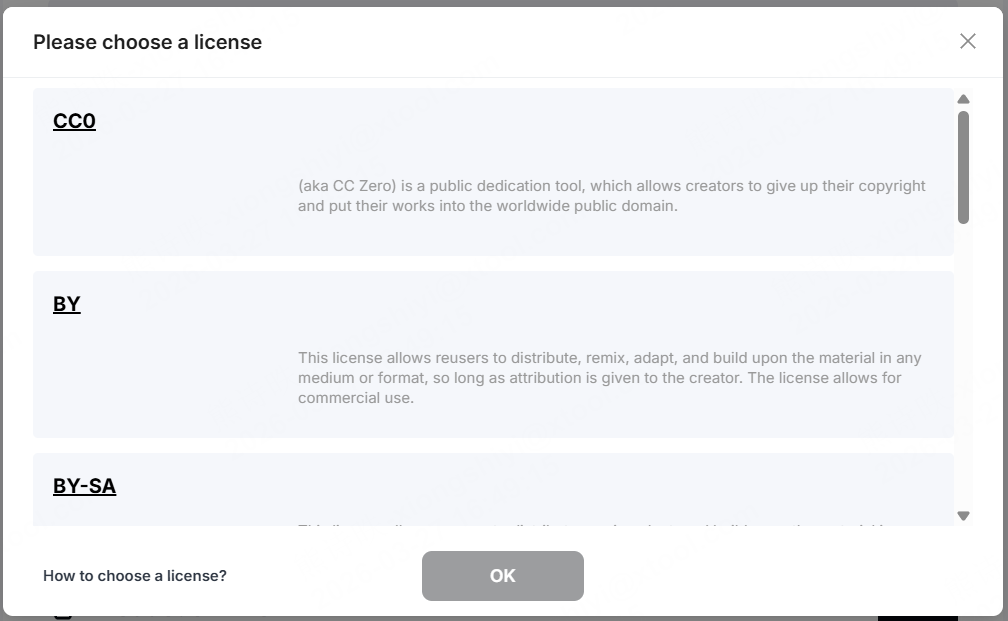Select the BY license description text
This screenshot has width=1008, height=621.
pos(609,377)
